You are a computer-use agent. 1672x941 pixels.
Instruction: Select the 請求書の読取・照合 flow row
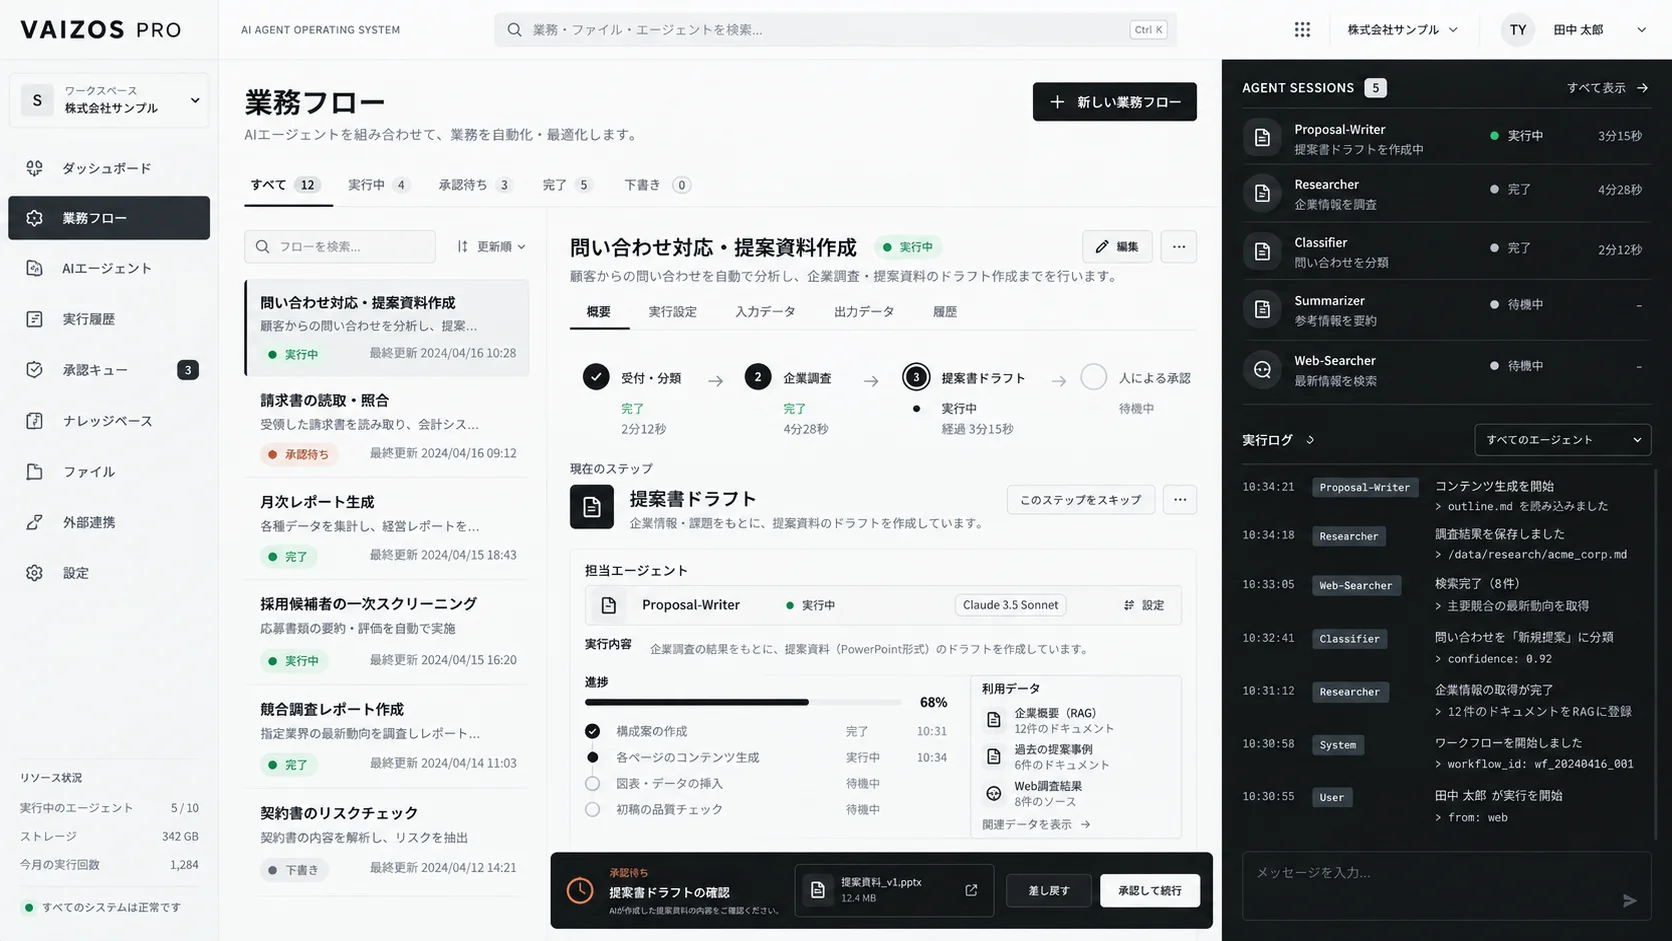point(387,427)
